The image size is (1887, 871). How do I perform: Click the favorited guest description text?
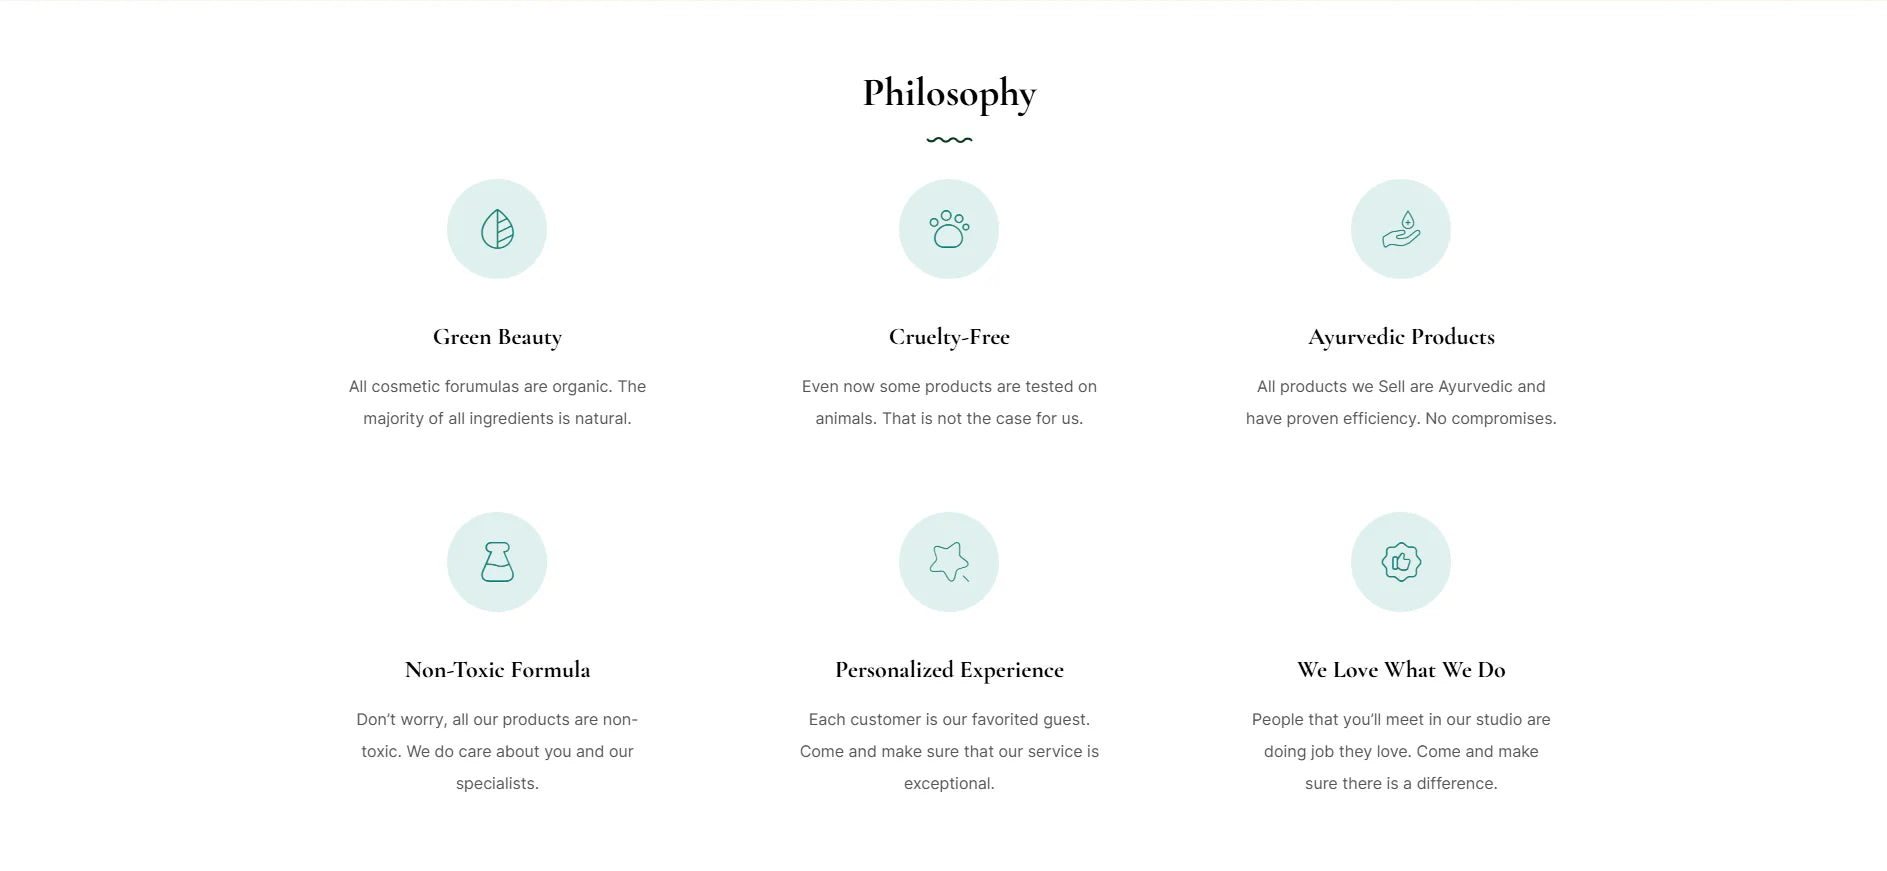949,751
